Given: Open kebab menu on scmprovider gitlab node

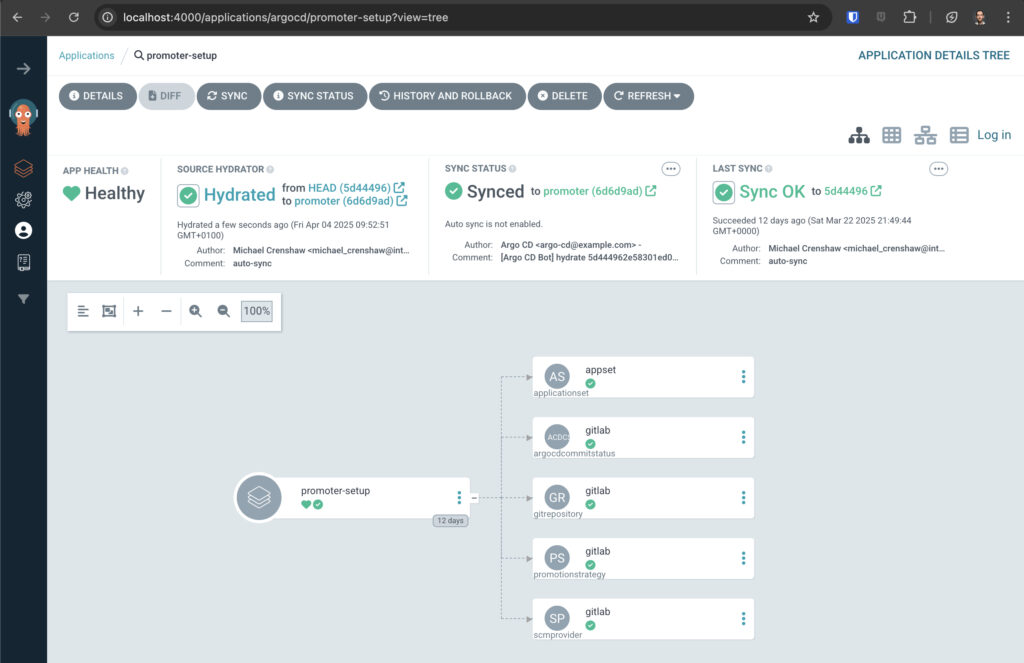Looking at the screenshot, I should 743,619.
